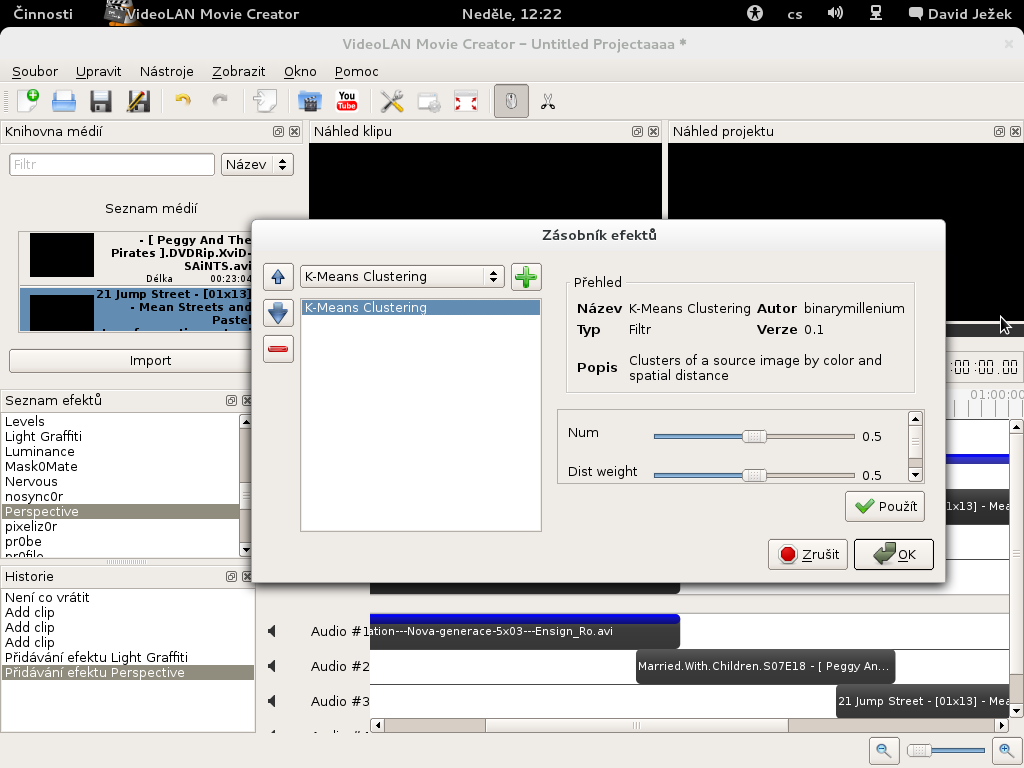Click the effect parameters scroll-down arrow
This screenshot has height=768, width=1024.
pyautogui.click(x=916, y=475)
